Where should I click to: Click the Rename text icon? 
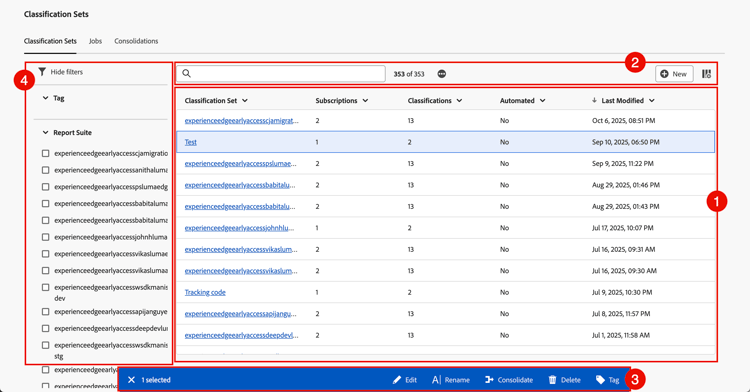coord(436,380)
